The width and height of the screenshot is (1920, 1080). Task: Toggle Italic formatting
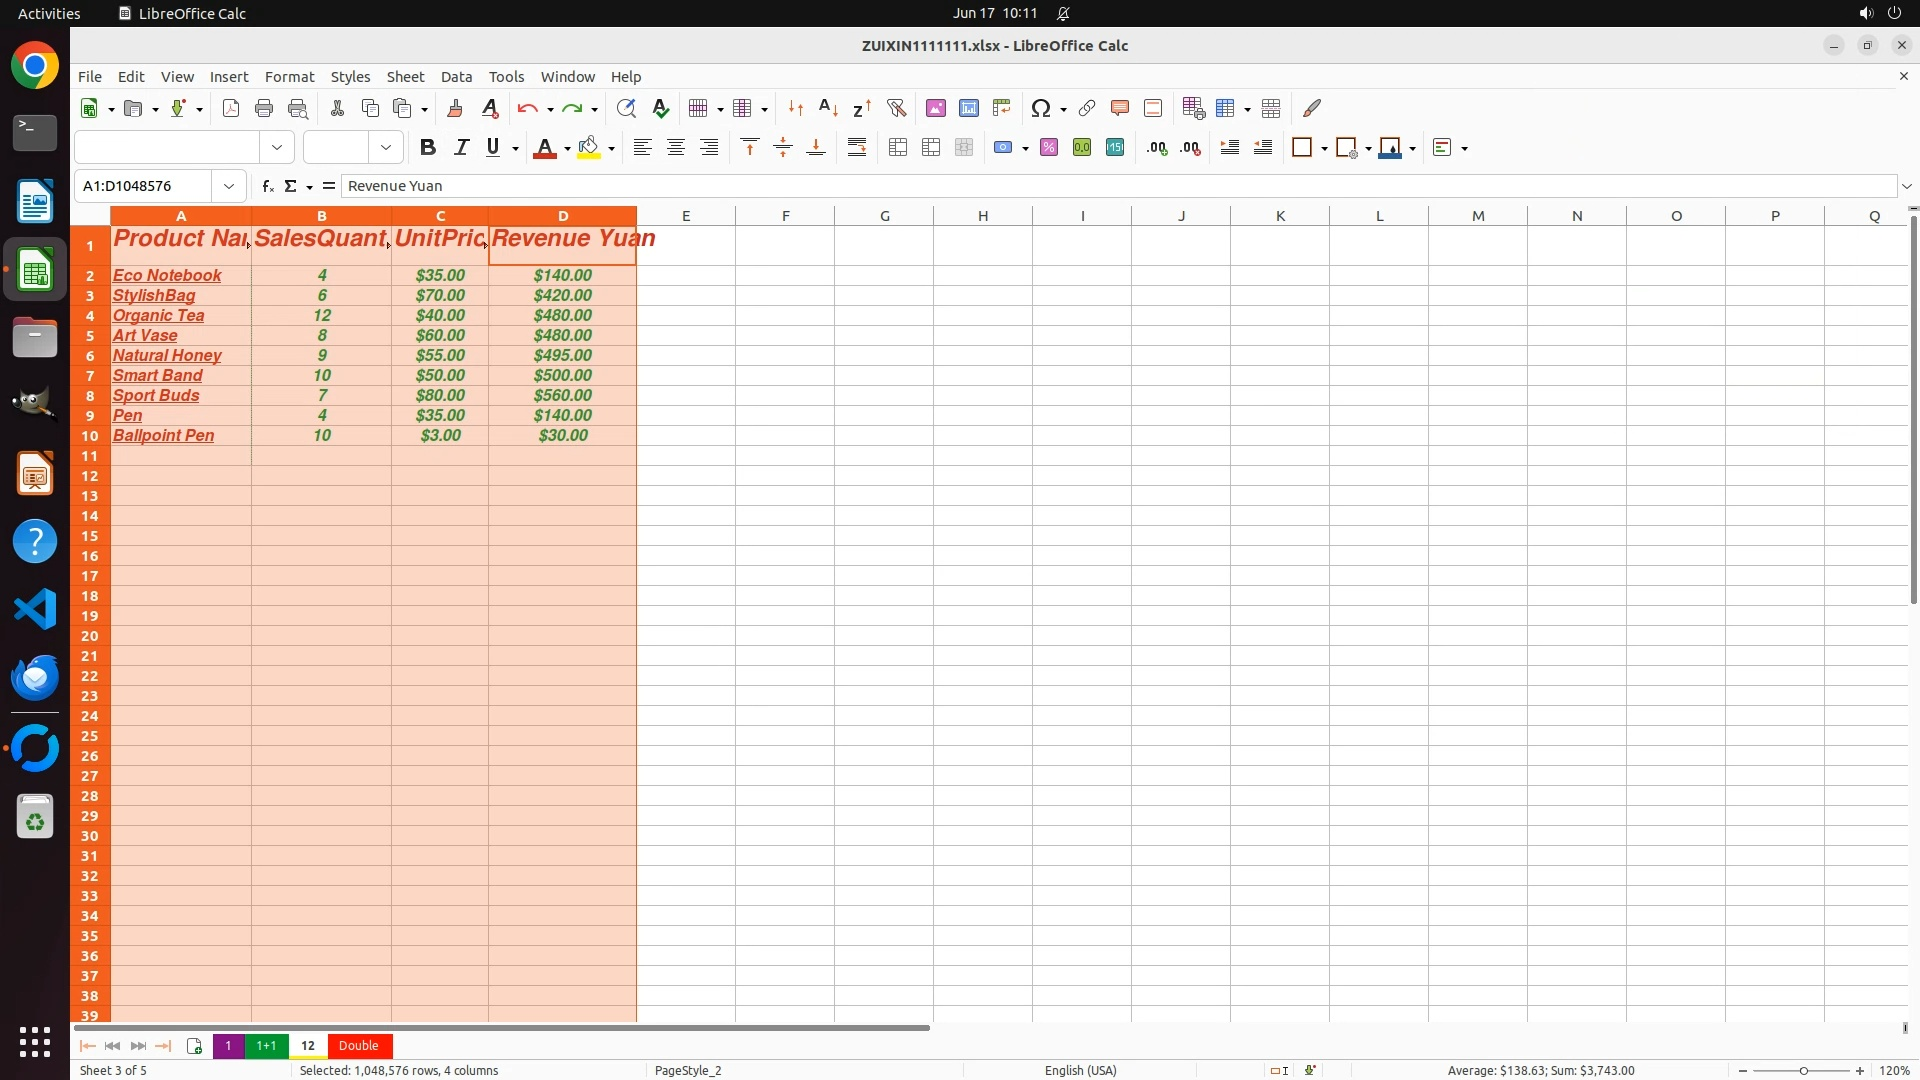pyautogui.click(x=461, y=148)
